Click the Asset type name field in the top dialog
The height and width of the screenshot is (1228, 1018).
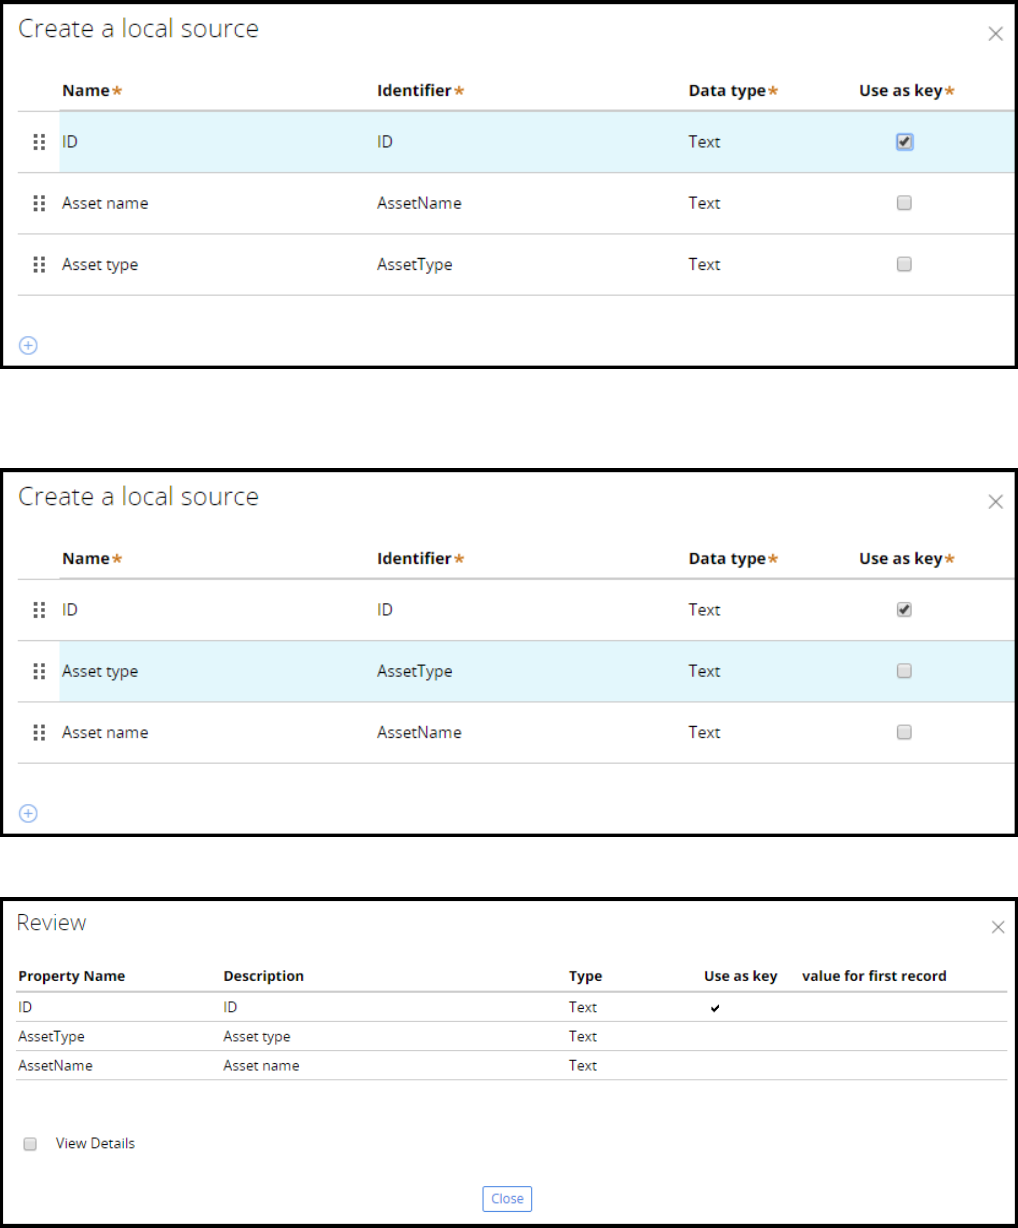point(100,265)
